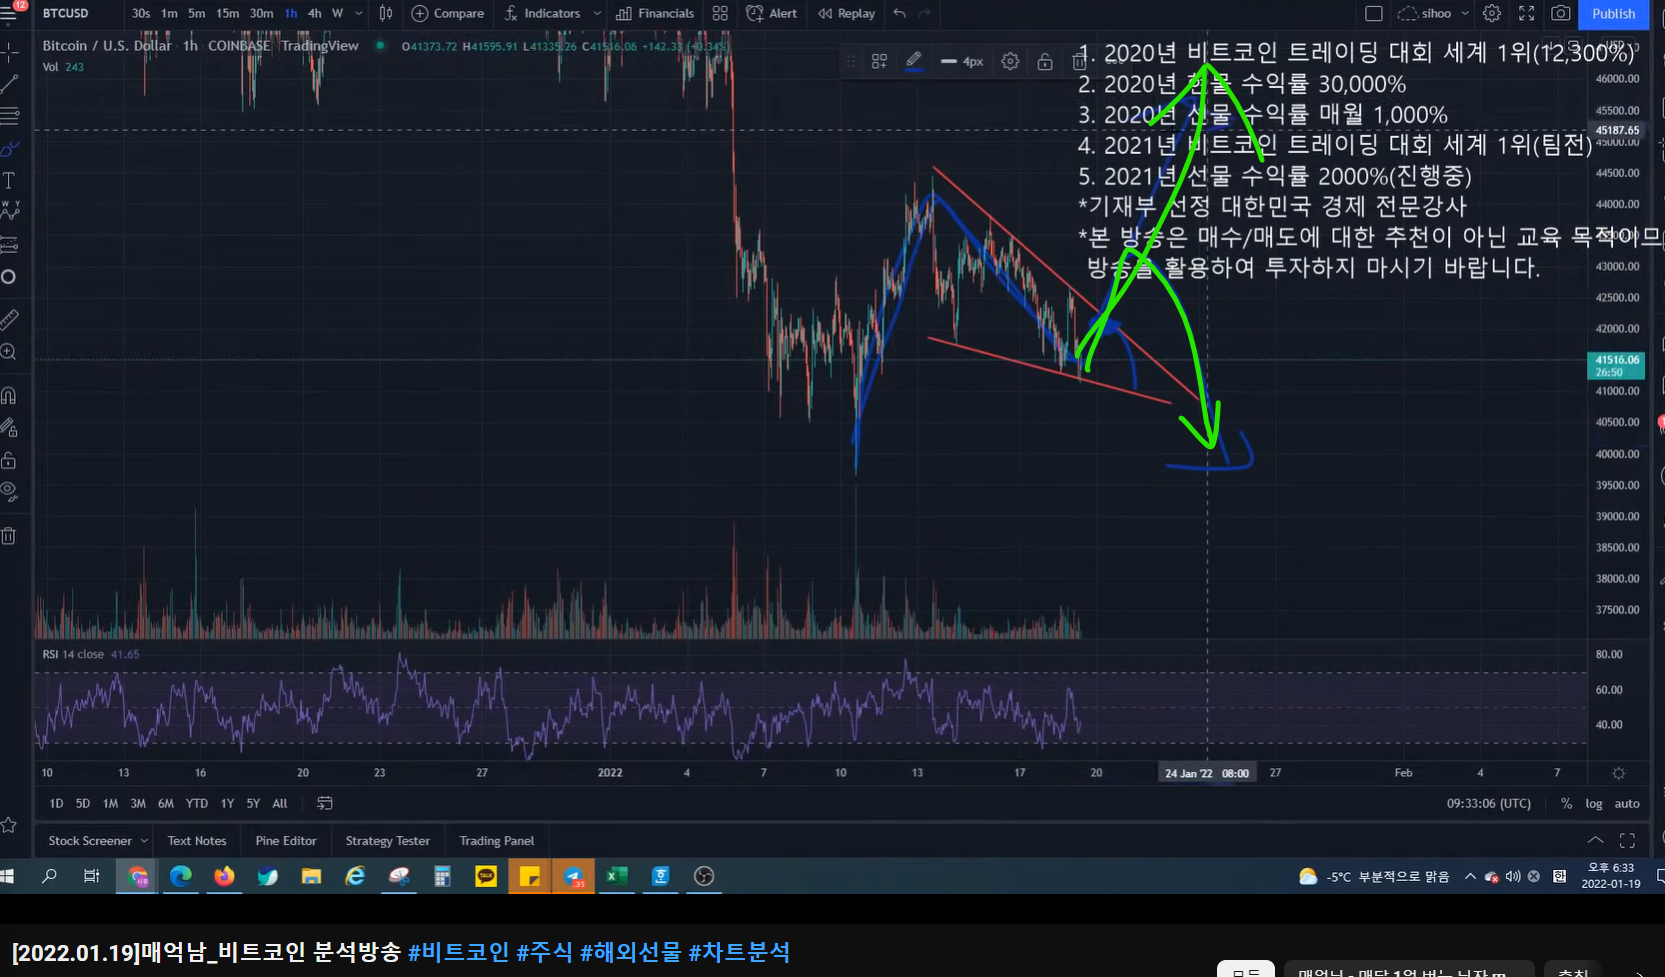Open the Go to date icon
1665x977 pixels.
click(324, 803)
